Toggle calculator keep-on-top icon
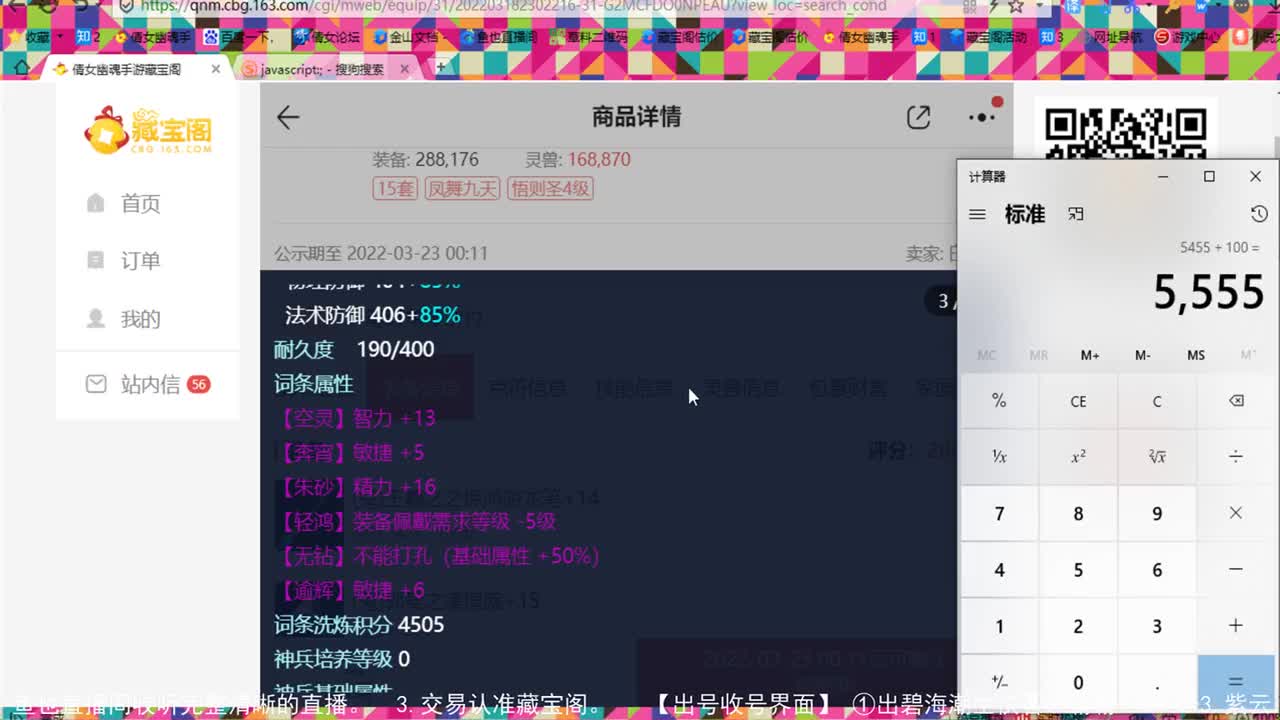 point(1076,214)
